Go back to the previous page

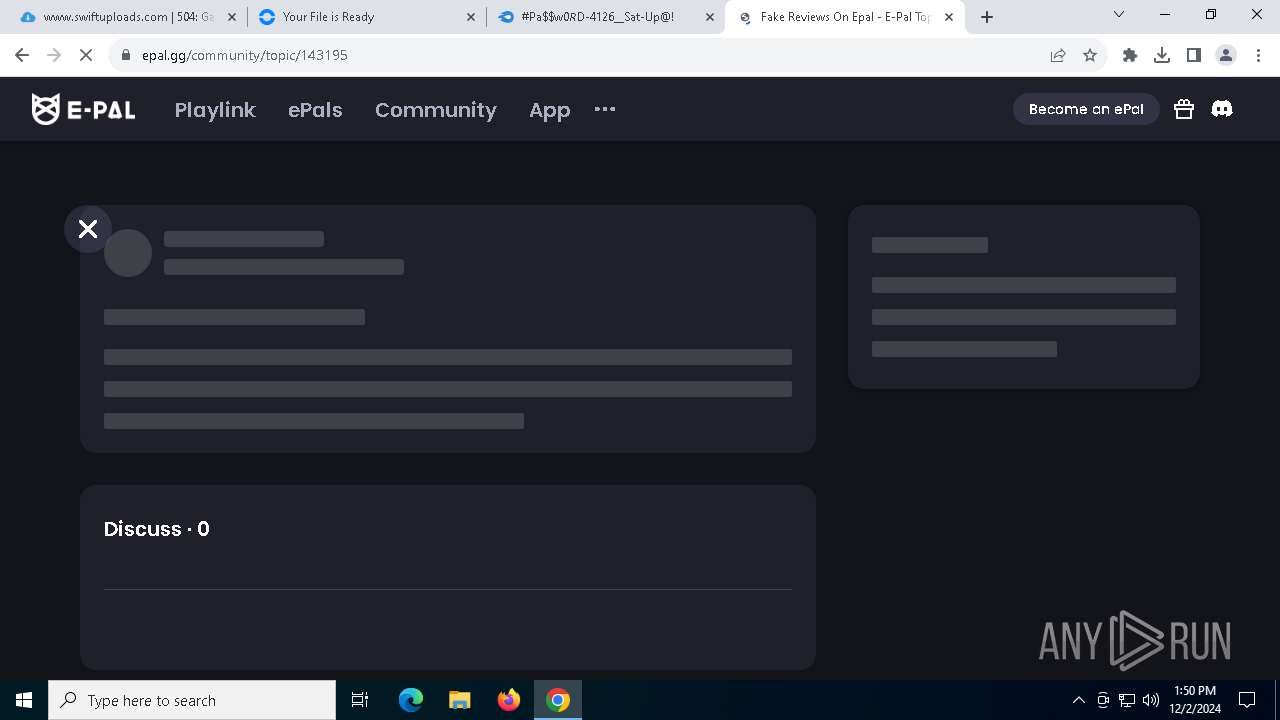[x=22, y=55]
